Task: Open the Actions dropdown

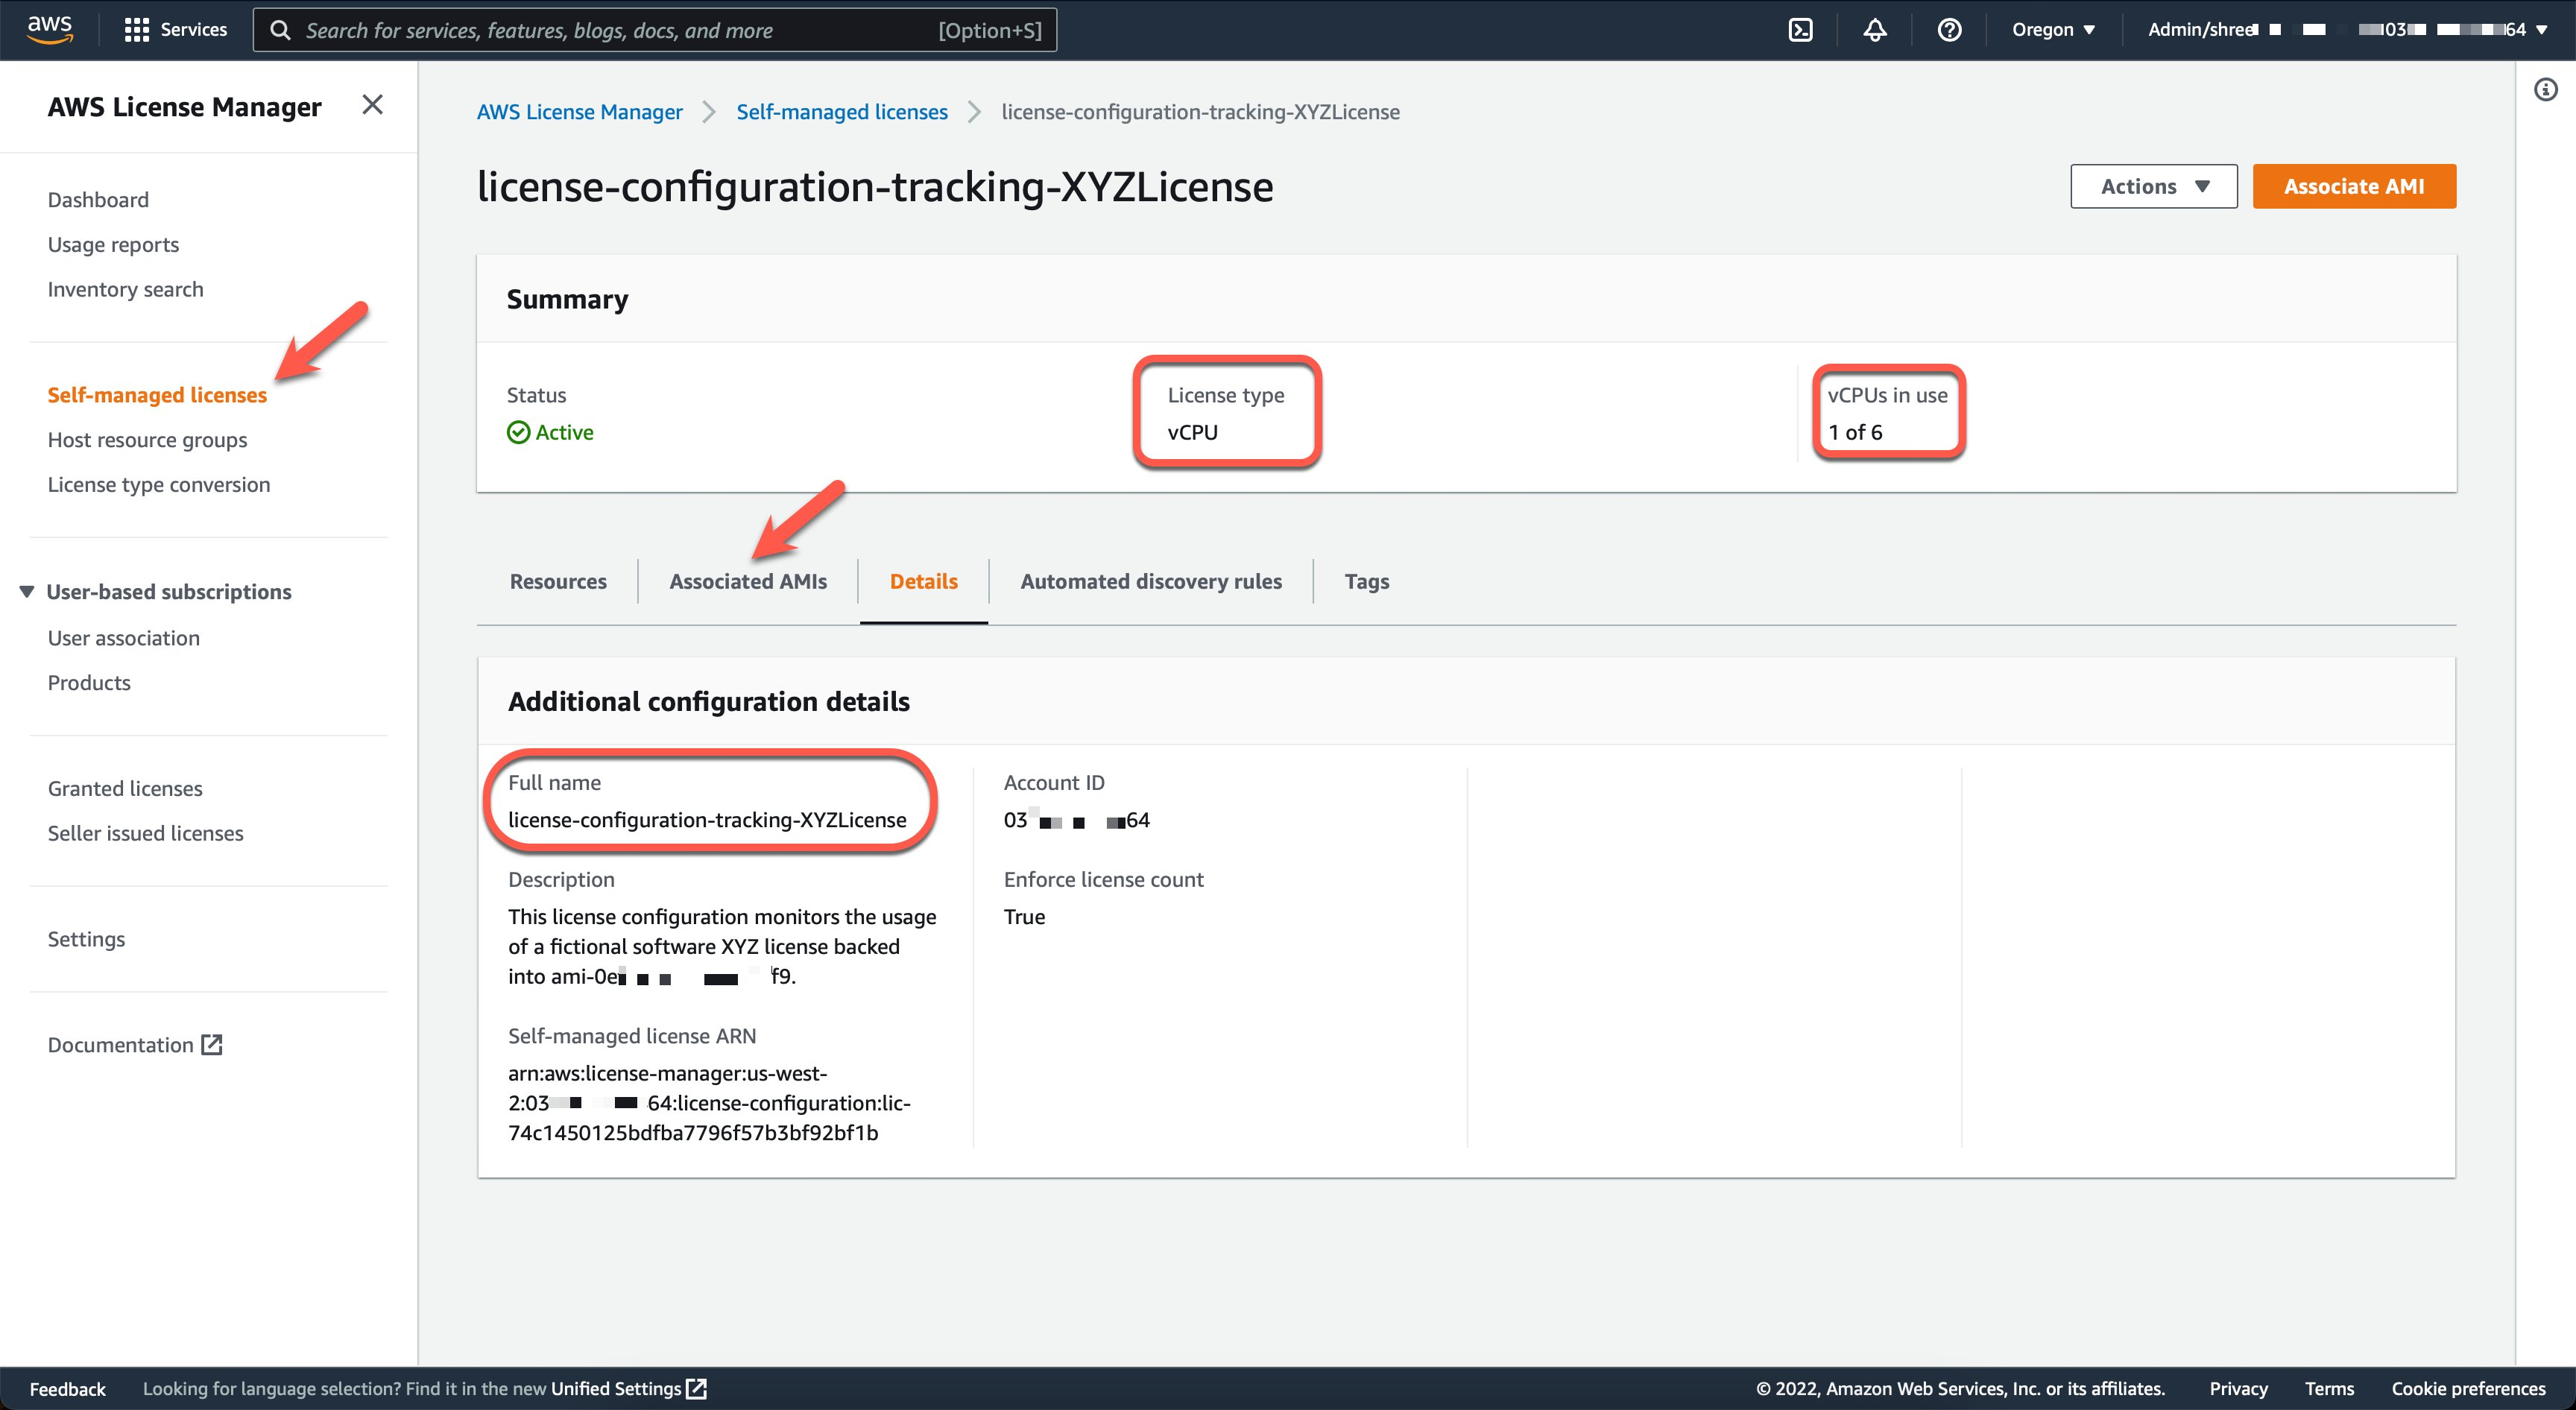Action: pyautogui.click(x=2153, y=186)
